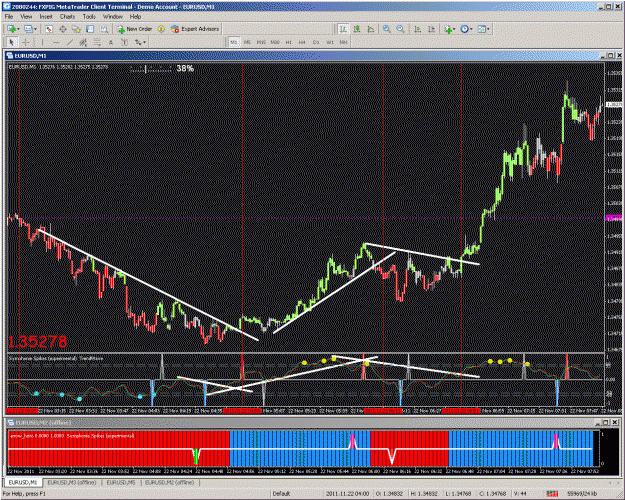Expand the New Chart dropdown arrow
Viewport: 625px width, 500px height.
[18, 29]
